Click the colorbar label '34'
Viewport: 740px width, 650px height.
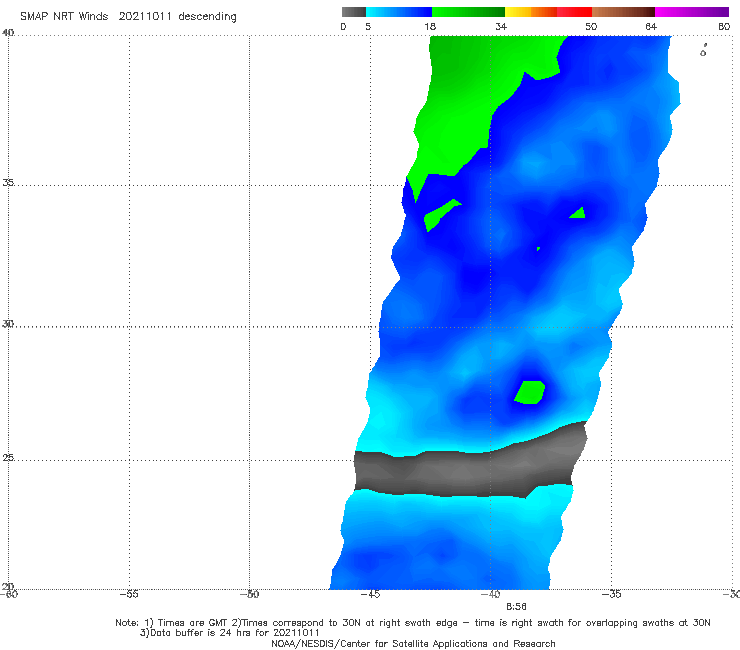point(501,26)
